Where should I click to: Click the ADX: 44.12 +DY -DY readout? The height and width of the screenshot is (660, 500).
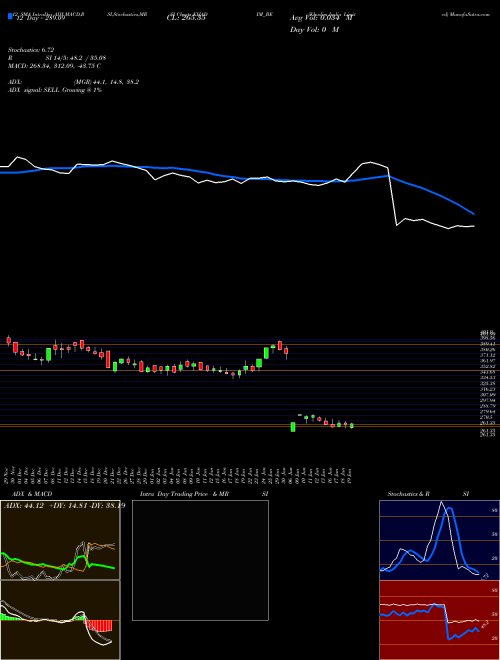(64, 506)
